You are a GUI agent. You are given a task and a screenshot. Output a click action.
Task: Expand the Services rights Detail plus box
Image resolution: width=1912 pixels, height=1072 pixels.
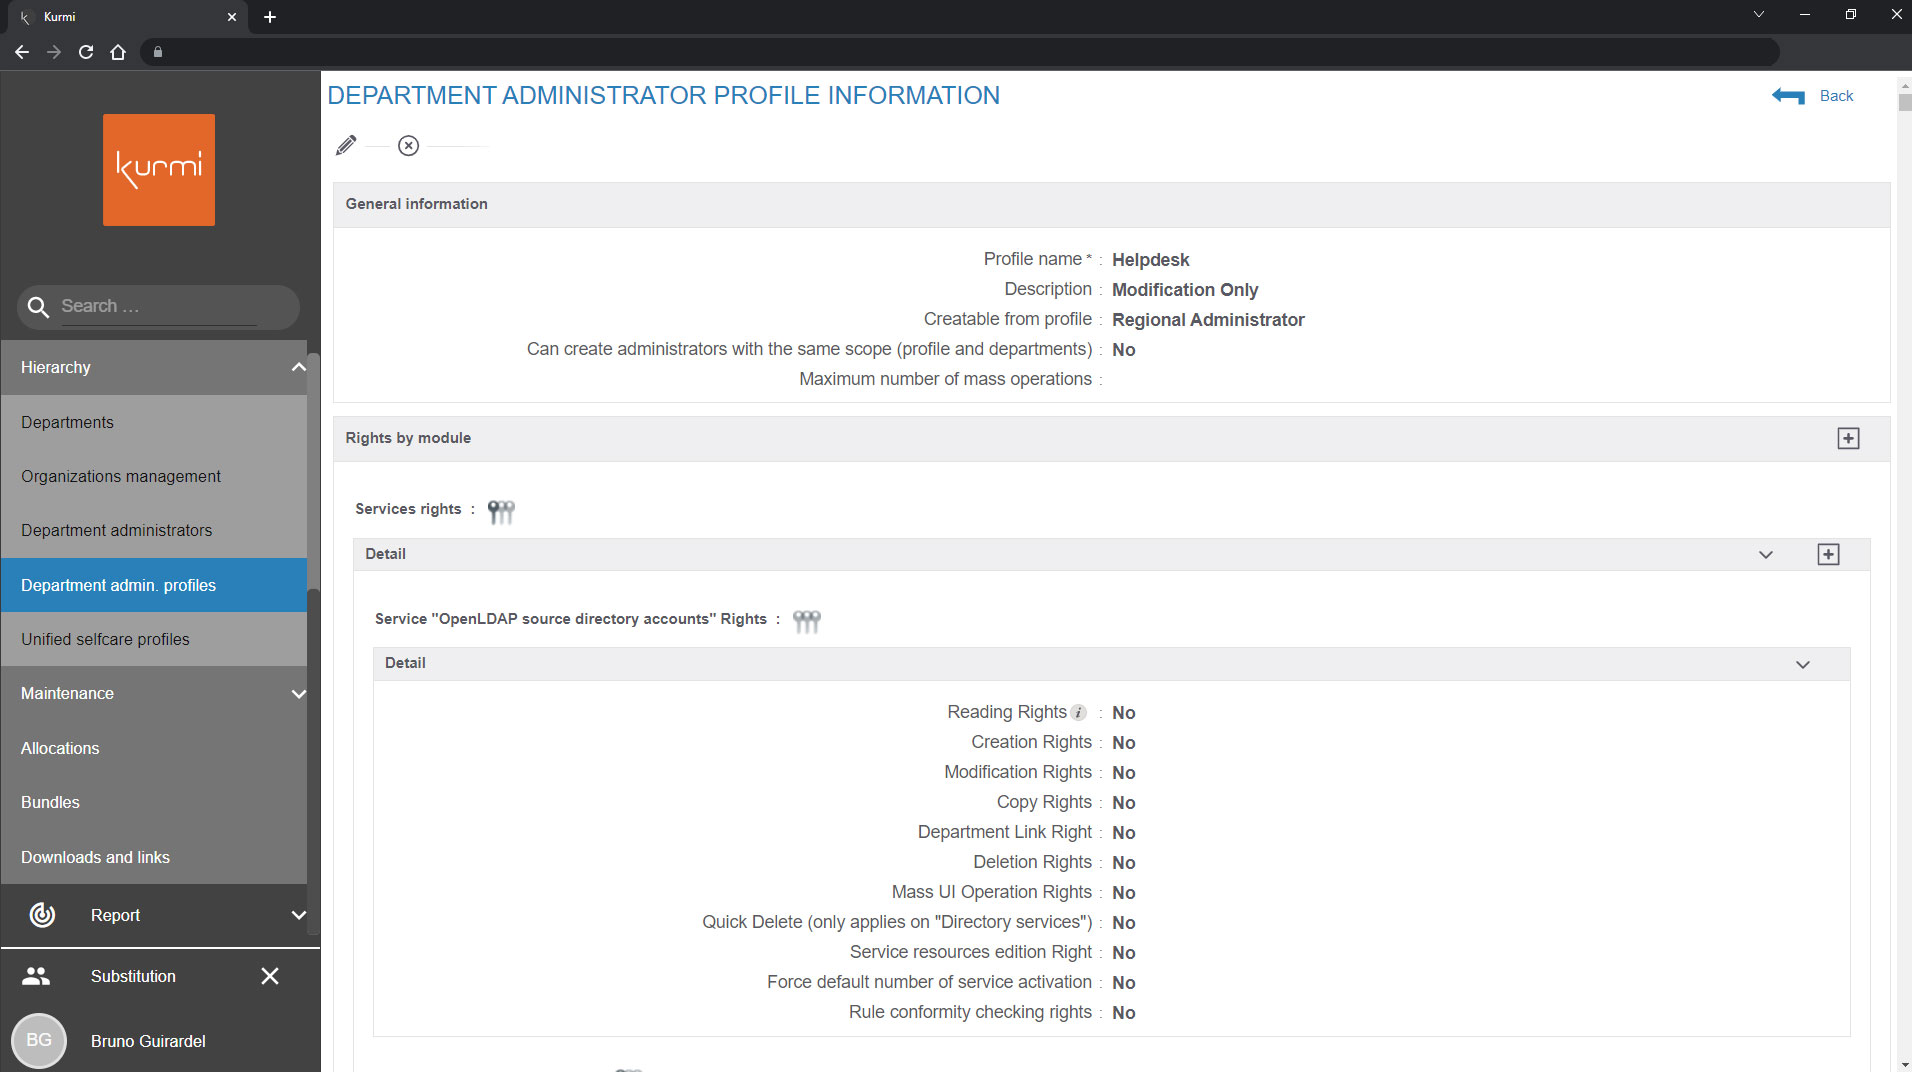1828,555
